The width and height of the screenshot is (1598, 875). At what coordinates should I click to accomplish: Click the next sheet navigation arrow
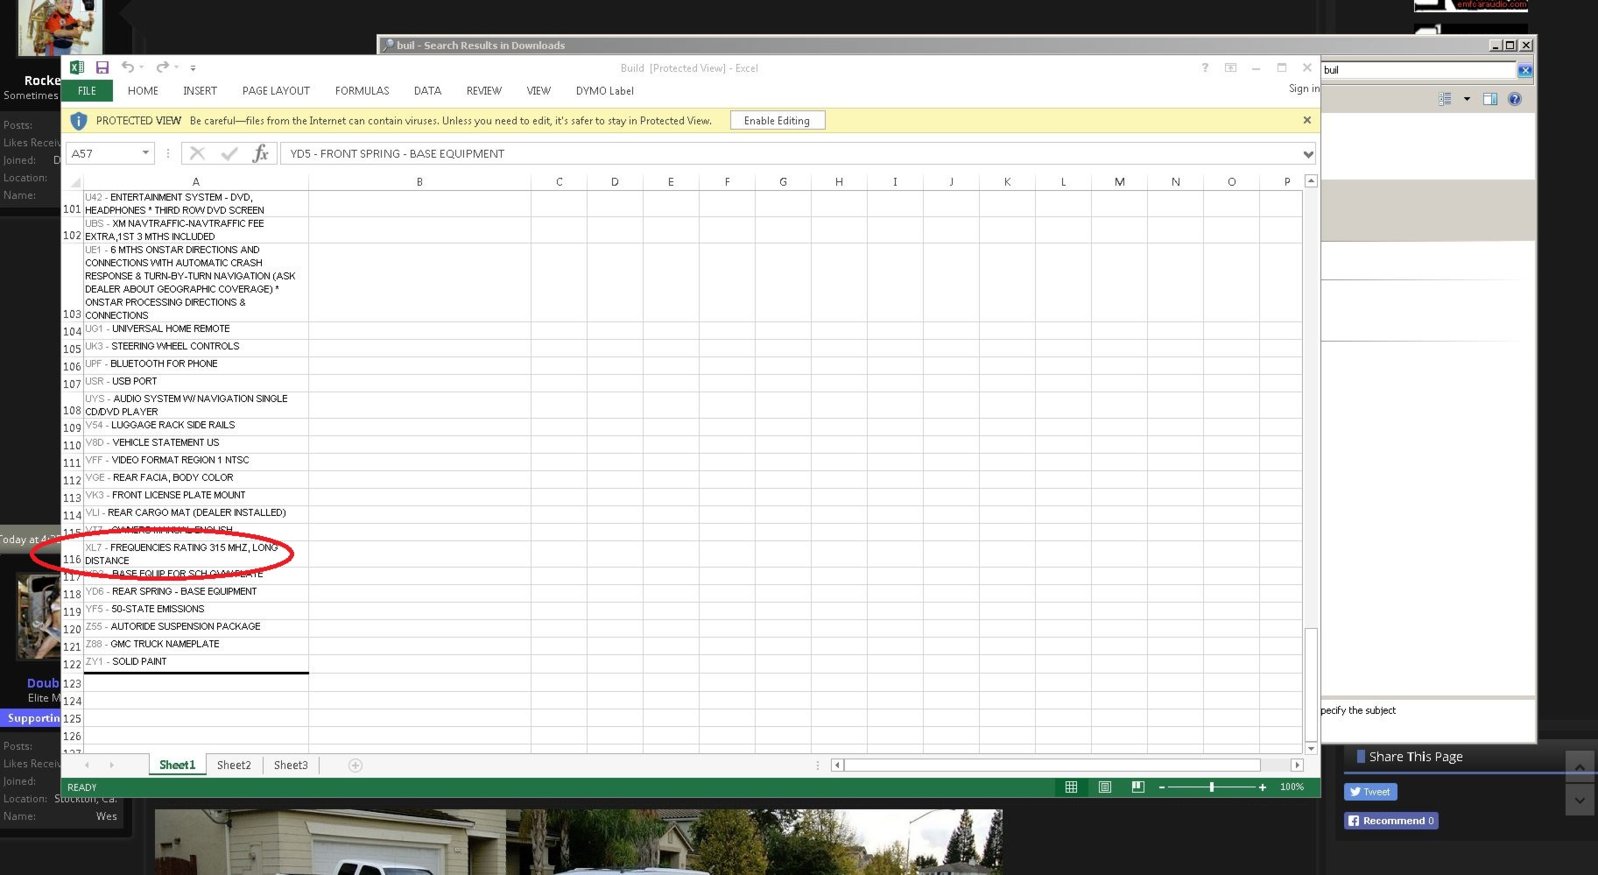(x=111, y=765)
